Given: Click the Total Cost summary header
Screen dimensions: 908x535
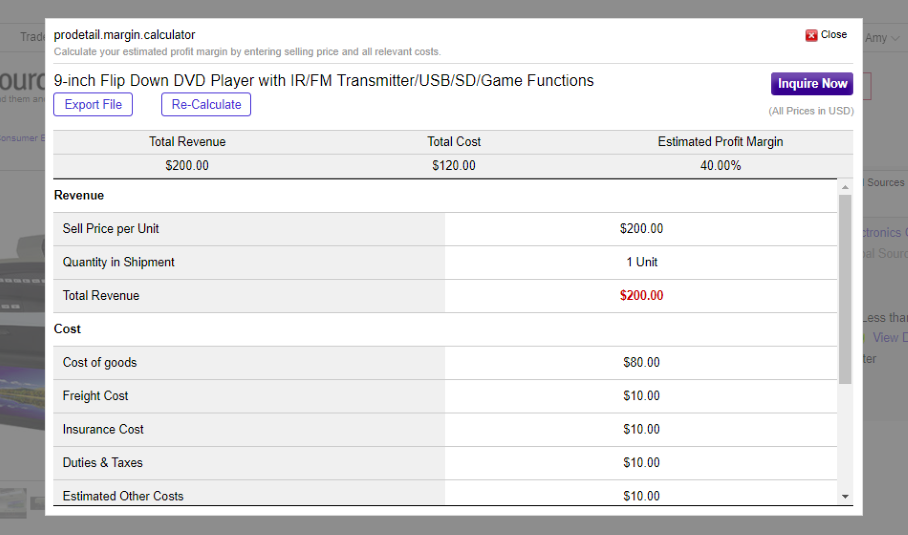Looking at the screenshot, I should point(453,142).
